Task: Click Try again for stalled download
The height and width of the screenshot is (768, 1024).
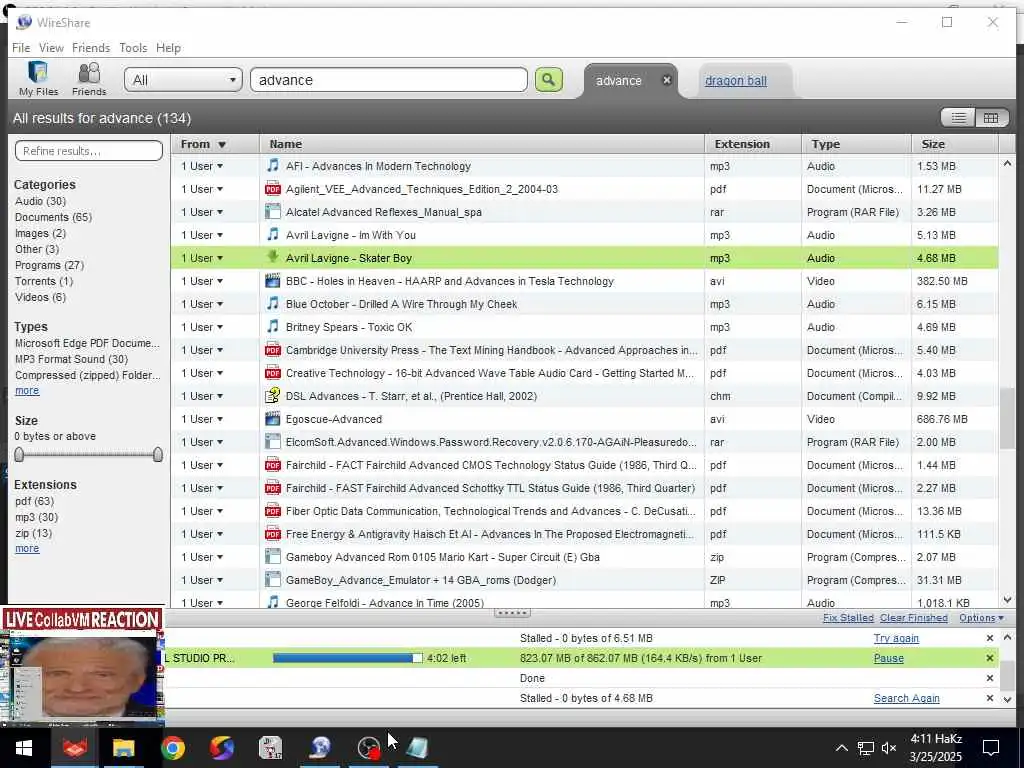Action: tap(896, 638)
